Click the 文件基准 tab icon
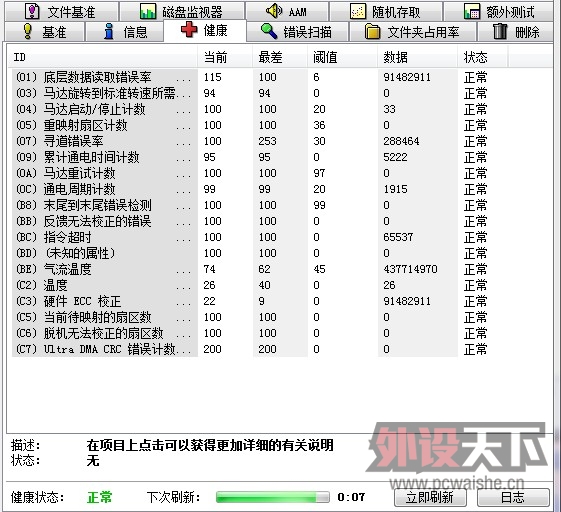The height and width of the screenshot is (512, 561). 32,11
